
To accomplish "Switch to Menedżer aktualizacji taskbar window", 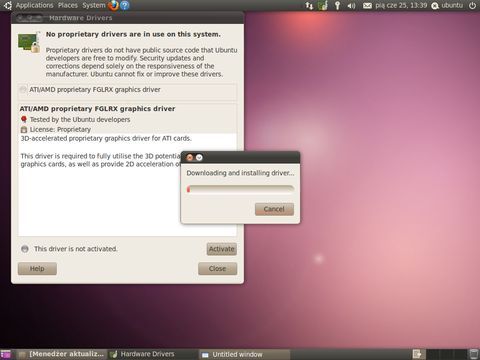I will [62, 354].
